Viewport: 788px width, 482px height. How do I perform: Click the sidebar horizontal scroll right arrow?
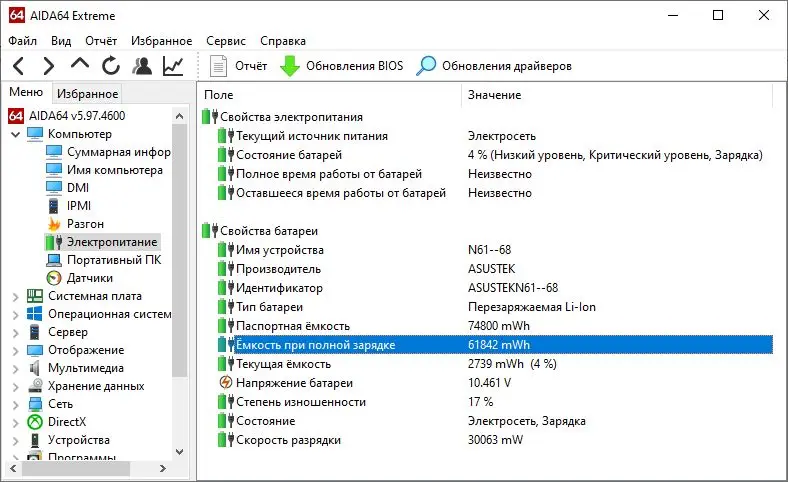click(163, 468)
